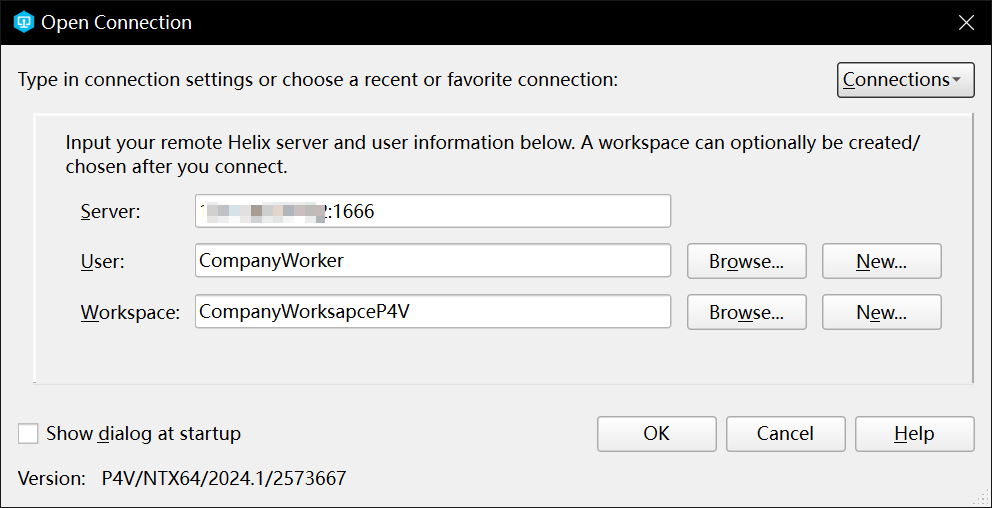Click the version text P4V/NTX64/2024.1/2573667
992x508 pixels.
coord(224,478)
